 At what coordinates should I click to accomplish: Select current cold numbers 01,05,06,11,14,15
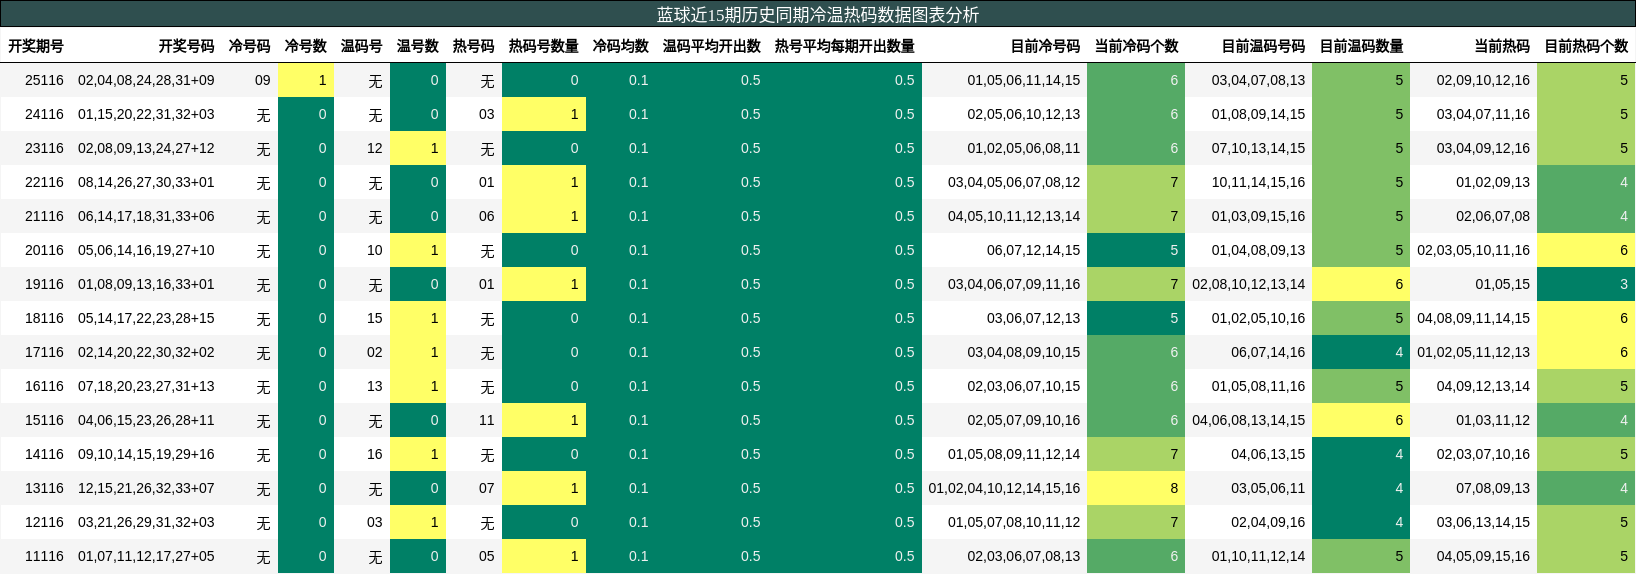pyautogui.click(x=1023, y=80)
